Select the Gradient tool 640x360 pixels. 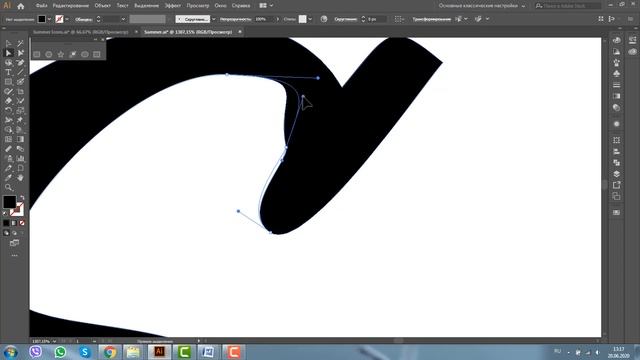20,139
